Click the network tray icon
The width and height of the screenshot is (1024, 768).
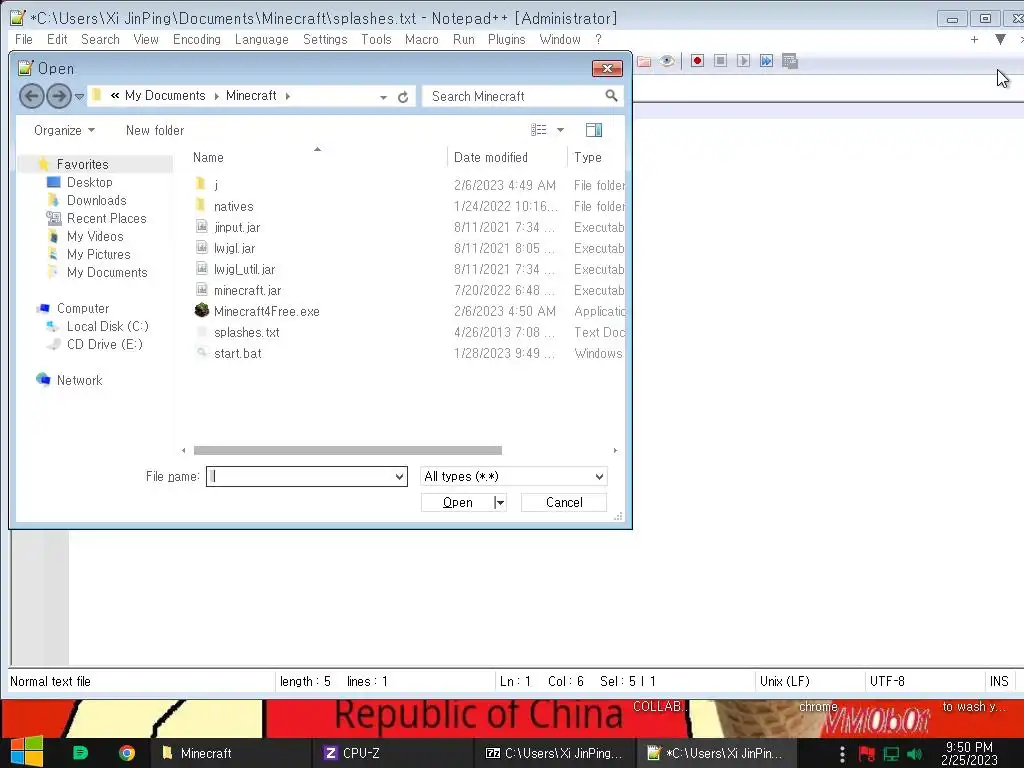point(891,754)
